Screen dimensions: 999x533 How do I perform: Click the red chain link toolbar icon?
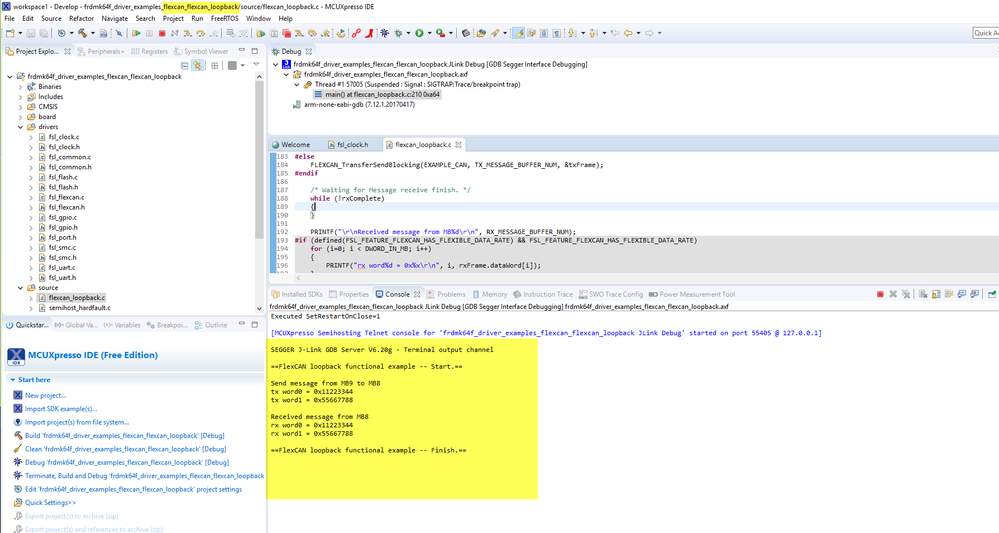click(x=356, y=33)
